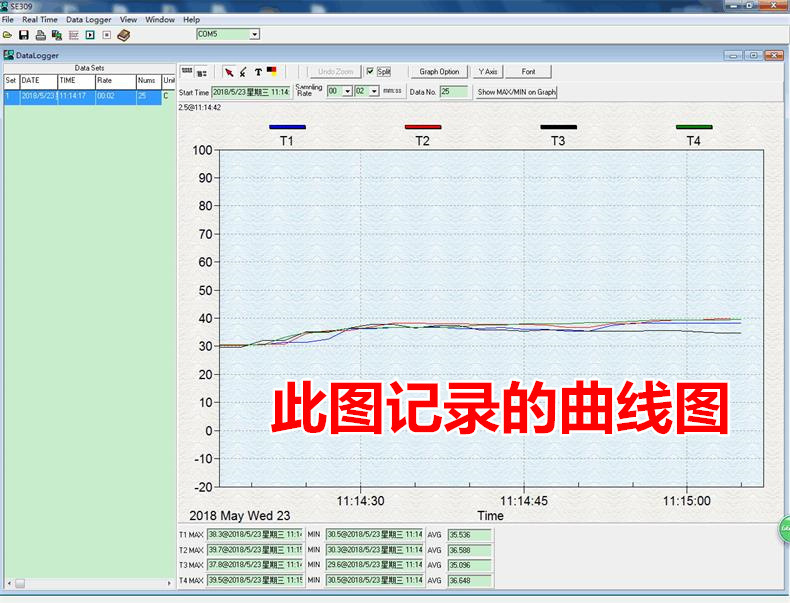Click the scrollbar right arrow in Data Sets
This screenshot has height=603, width=790.
[169, 583]
